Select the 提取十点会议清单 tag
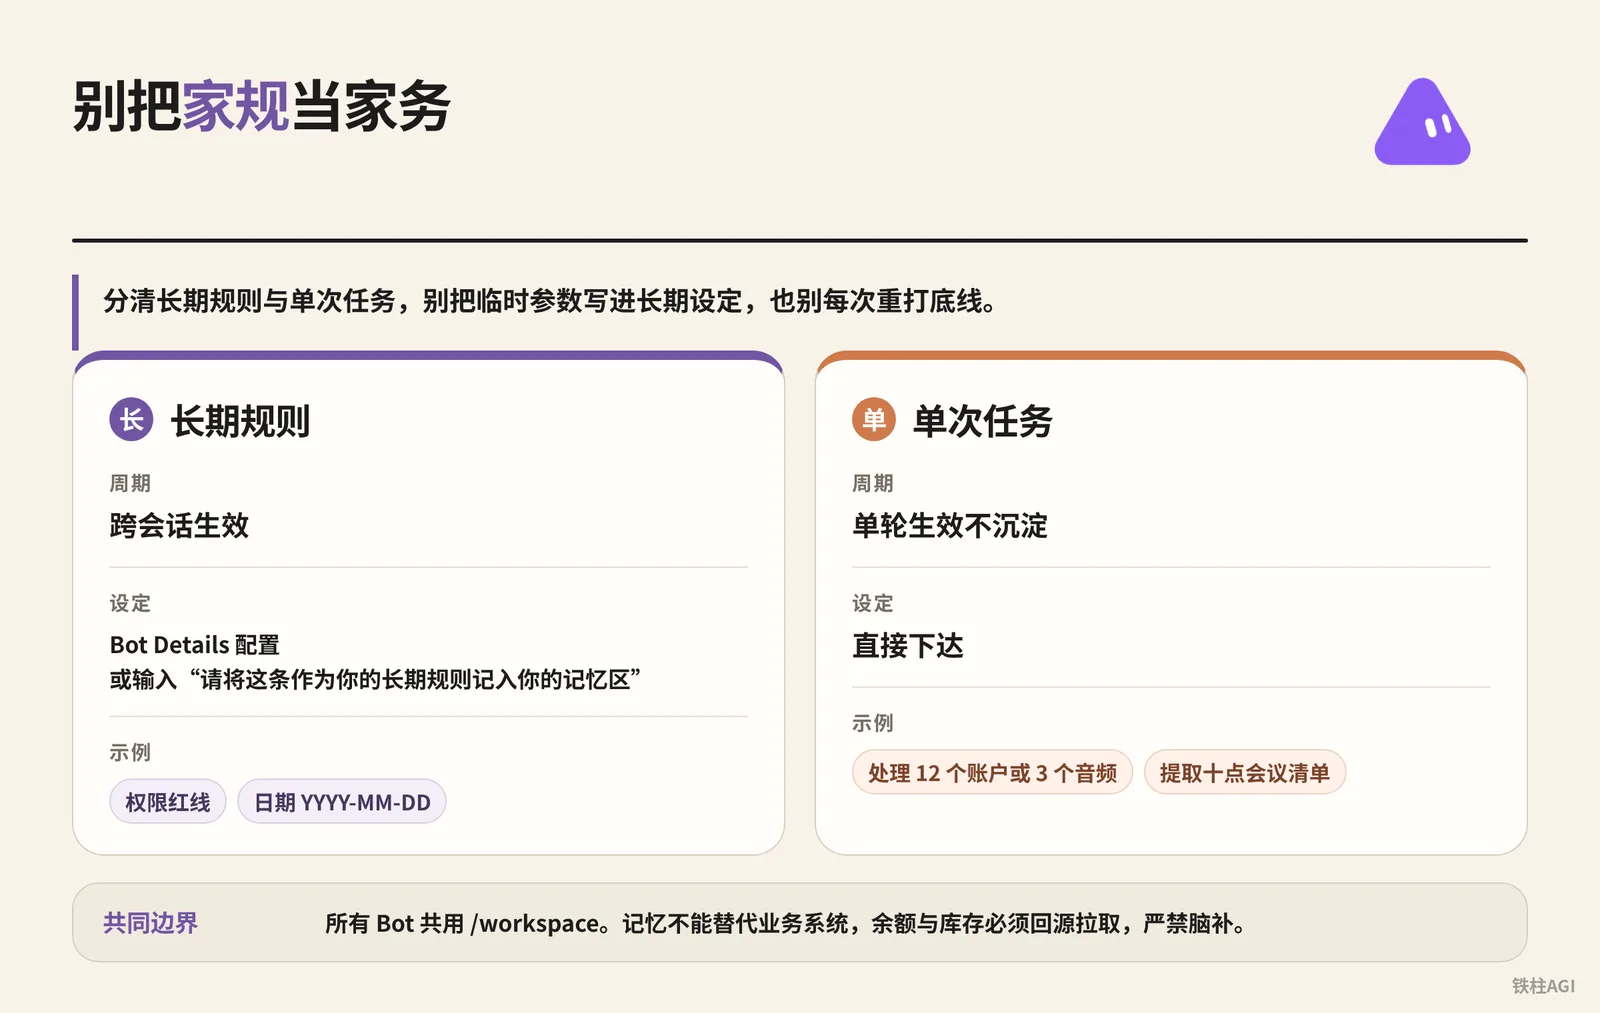1600x1013 pixels. (x=1245, y=772)
